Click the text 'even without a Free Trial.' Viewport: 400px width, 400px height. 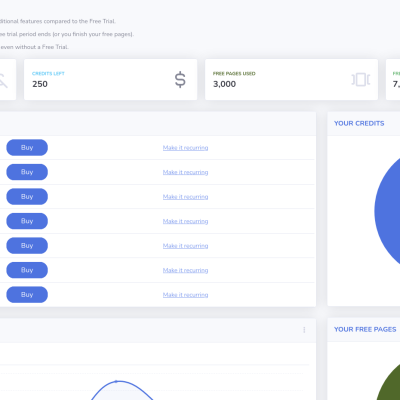coord(34,47)
